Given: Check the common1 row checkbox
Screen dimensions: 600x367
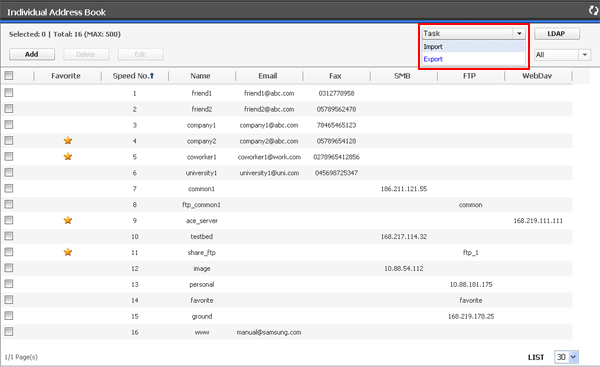Looking at the screenshot, I should pyautogui.click(x=9, y=188).
